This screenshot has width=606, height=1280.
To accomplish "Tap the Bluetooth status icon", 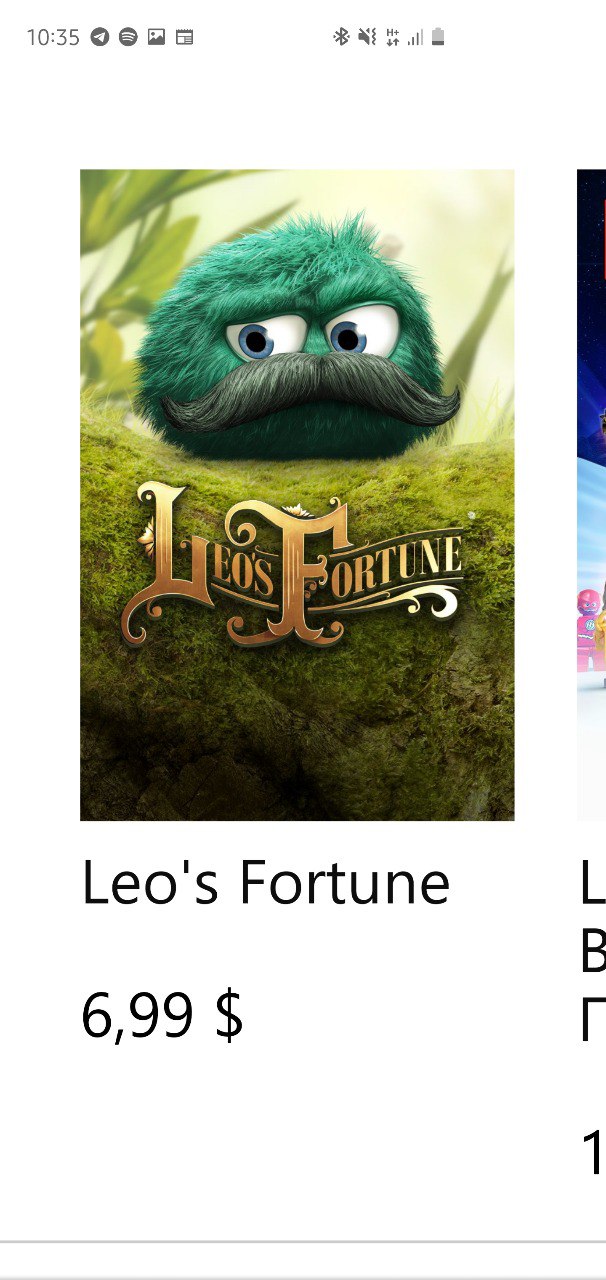I will (x=341, y=38).
